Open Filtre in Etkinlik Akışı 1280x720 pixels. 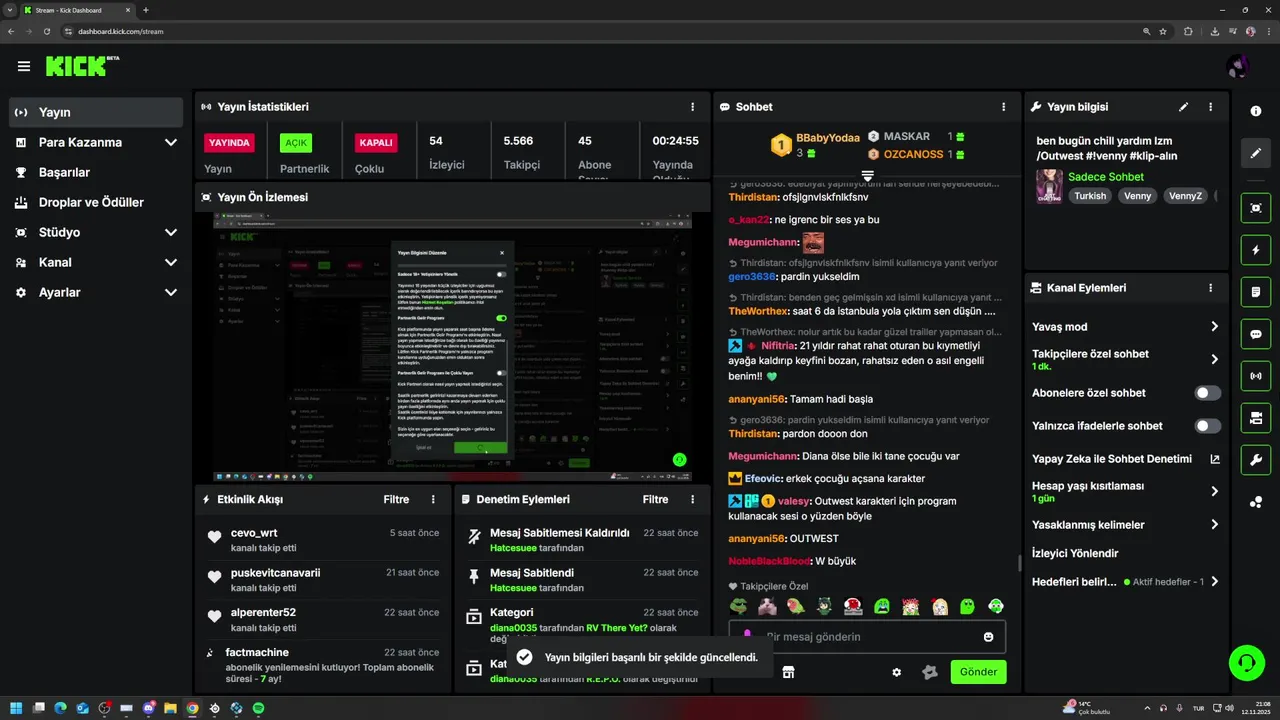[396, 499]
